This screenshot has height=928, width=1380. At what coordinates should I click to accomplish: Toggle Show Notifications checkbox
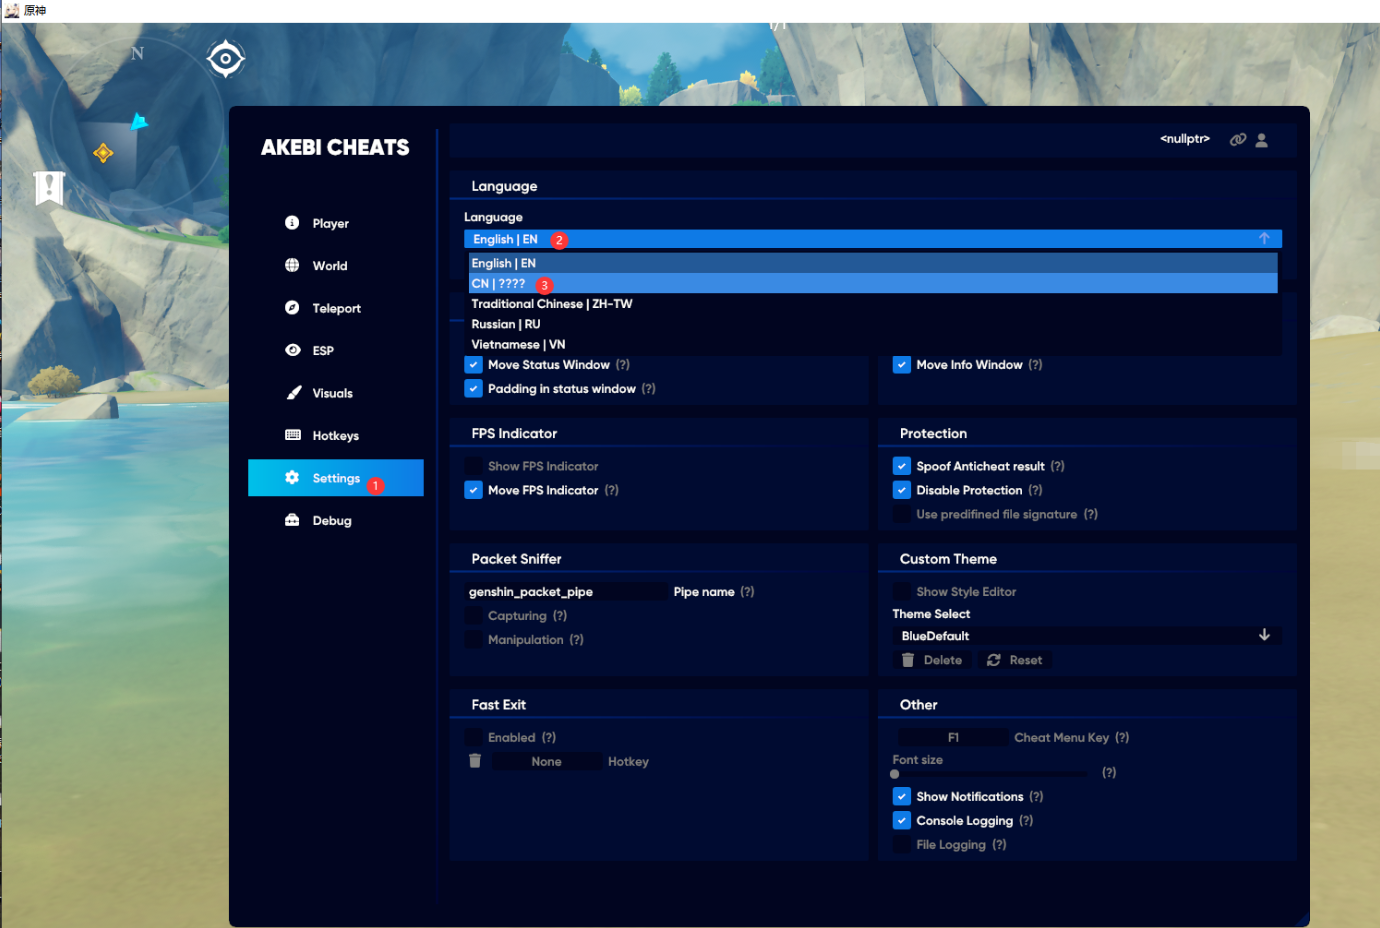(x=902, y=797)
